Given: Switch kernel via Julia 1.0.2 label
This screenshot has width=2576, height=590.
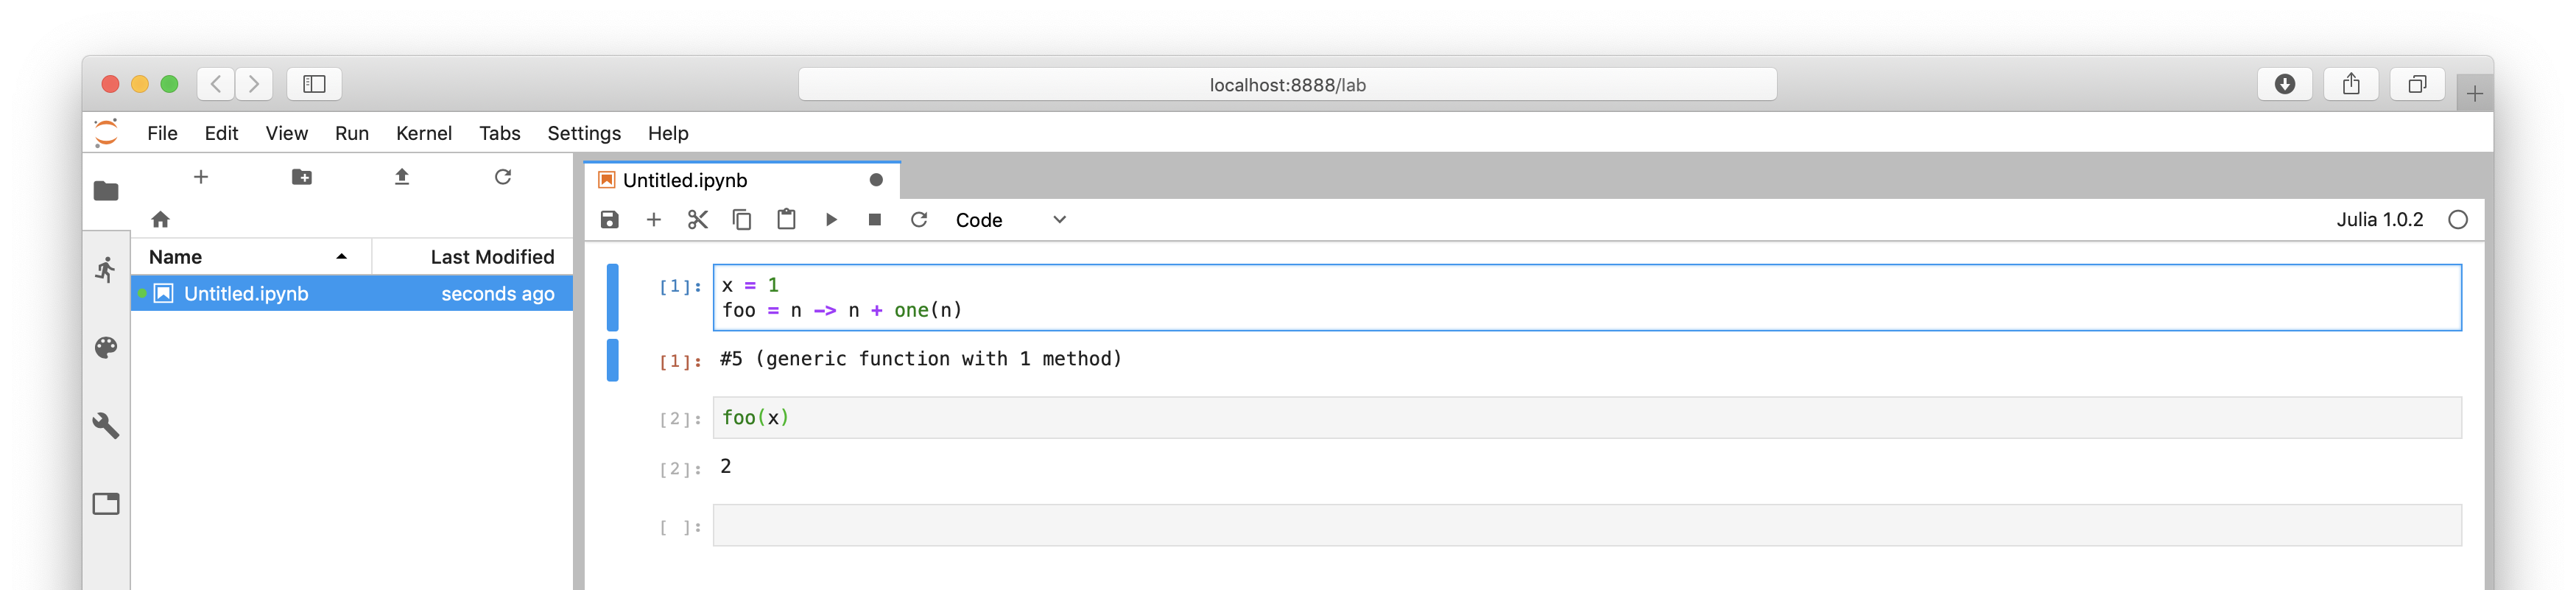Looking at the screenshot, I should pyautogui.click(x=2379, y=220).
